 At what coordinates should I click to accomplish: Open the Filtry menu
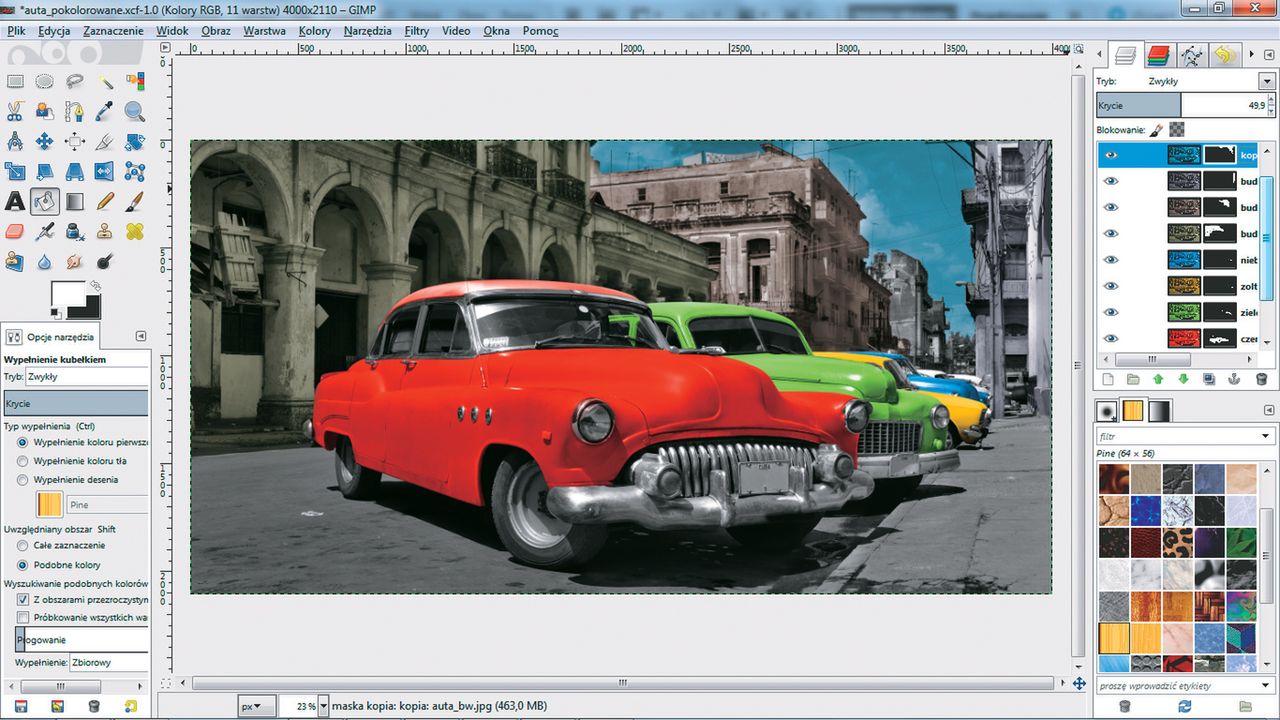tap(417, 31)
